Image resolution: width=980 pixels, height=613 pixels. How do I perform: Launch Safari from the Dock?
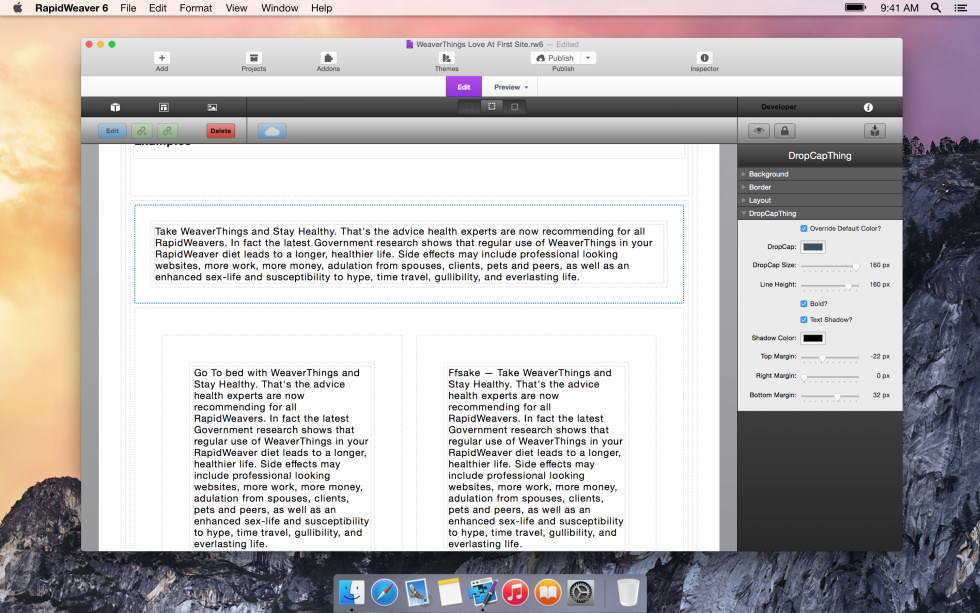click(x=384, y=592)
